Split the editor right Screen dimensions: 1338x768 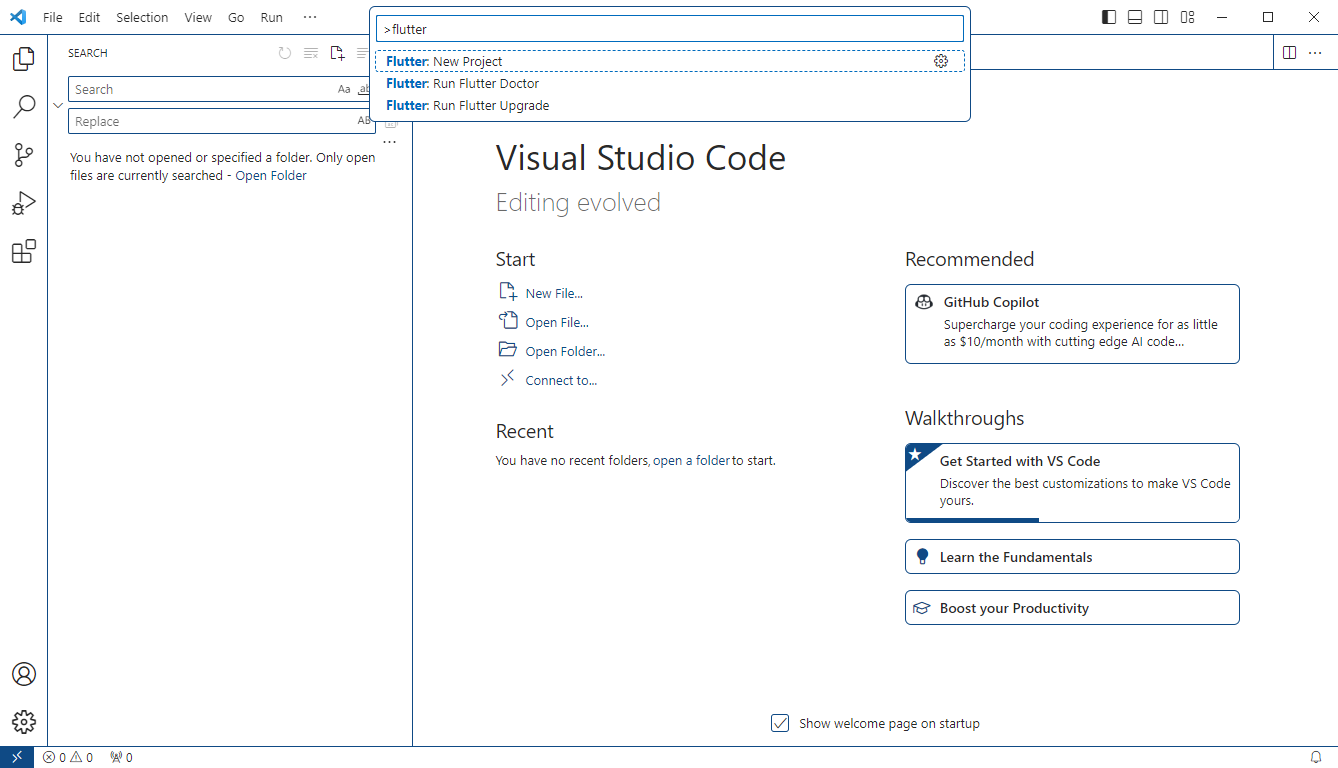[1289, 53]
